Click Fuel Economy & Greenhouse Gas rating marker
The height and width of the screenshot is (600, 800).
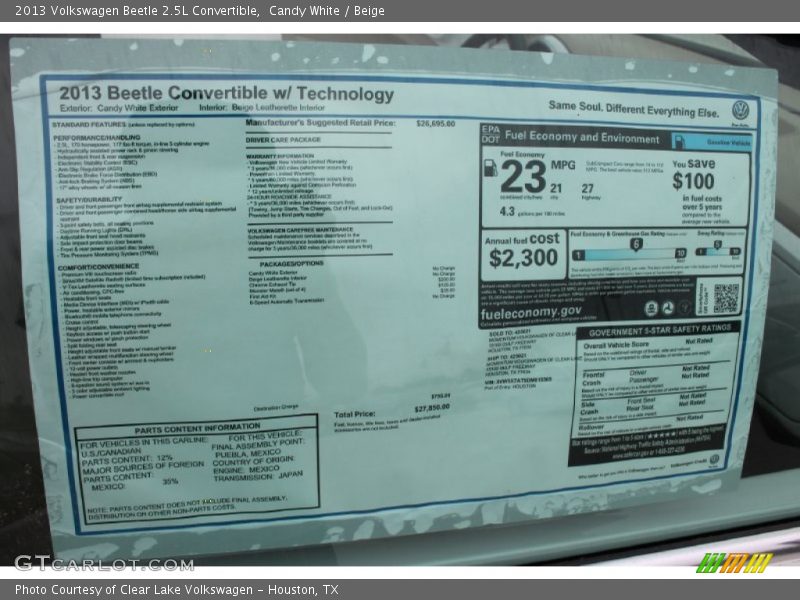636,244
